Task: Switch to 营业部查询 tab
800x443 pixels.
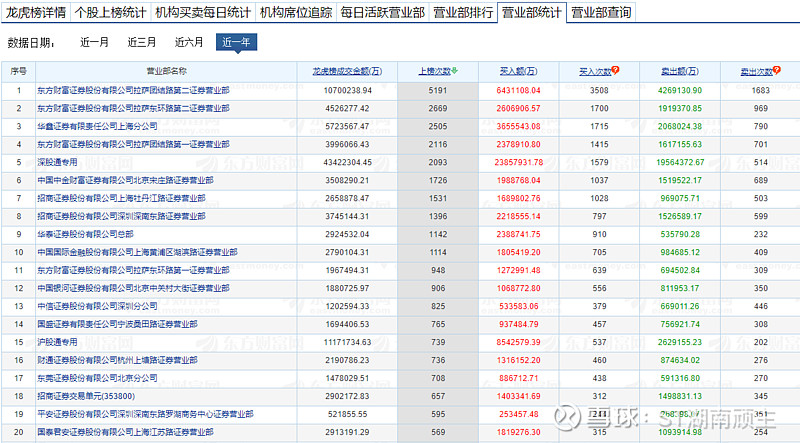Action: 601,12
